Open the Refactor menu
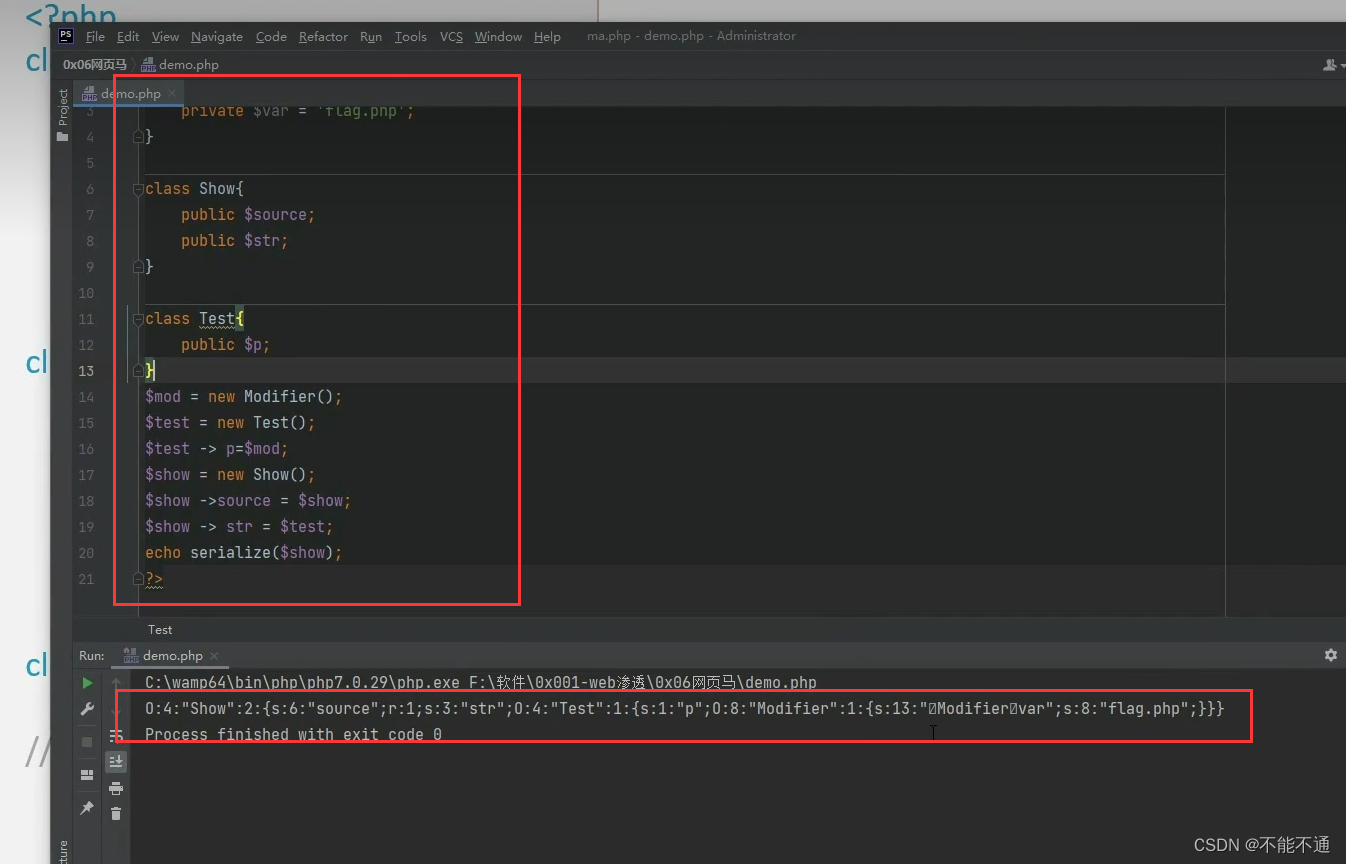Image resolution: width=1346 pixels, height=864 pixels. pos(323,36)
